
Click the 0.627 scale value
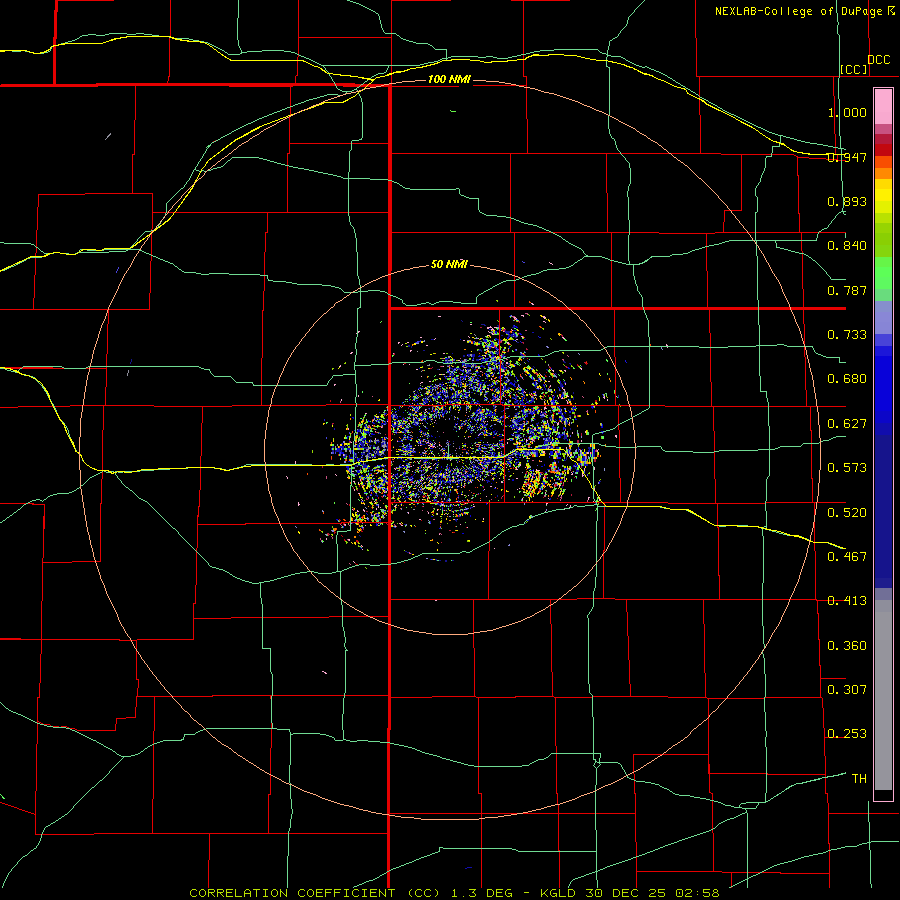(847, 424)
